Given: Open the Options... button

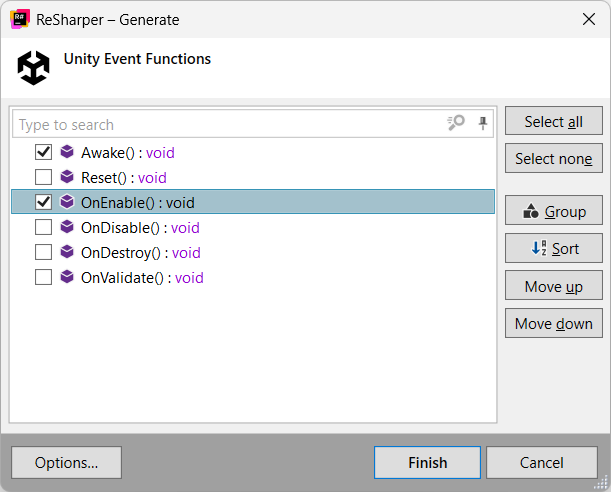Looking at the screenshot, I should coord(66,462).
